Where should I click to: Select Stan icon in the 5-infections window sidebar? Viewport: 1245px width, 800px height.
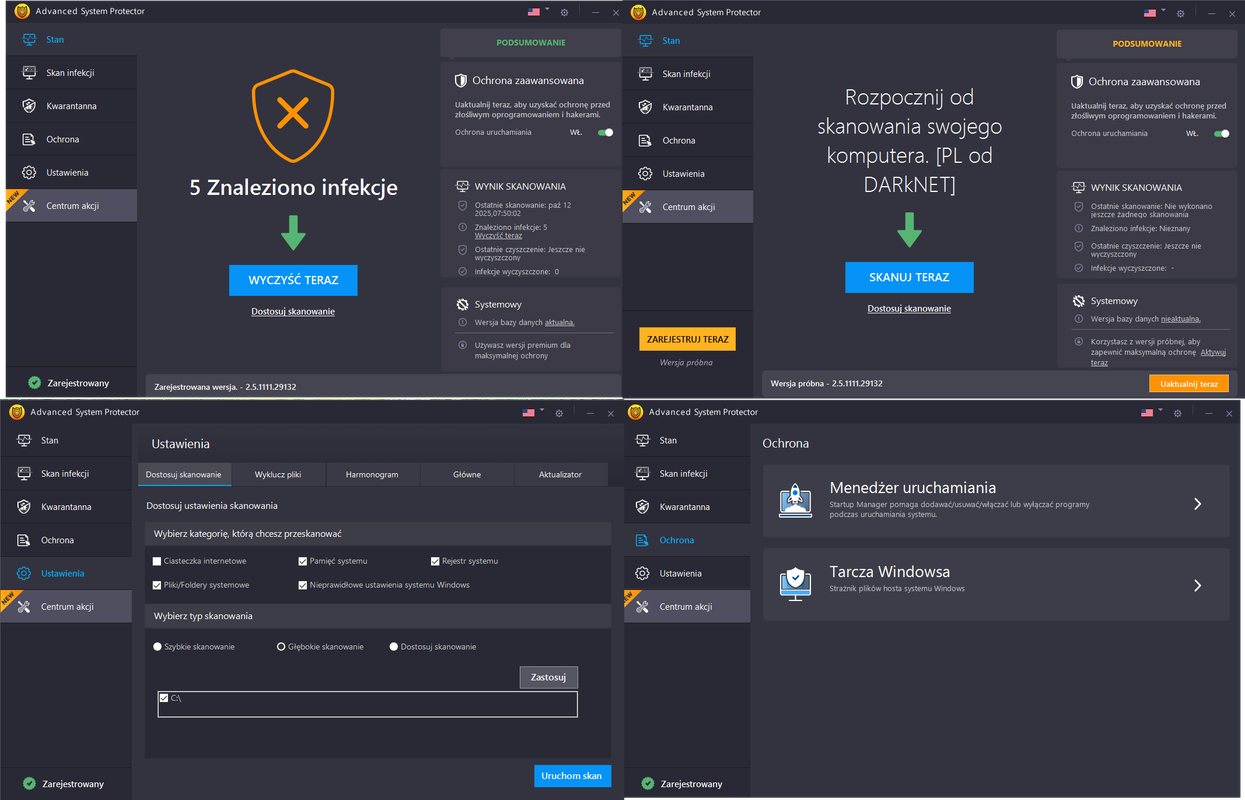click(x=29, y=40)
